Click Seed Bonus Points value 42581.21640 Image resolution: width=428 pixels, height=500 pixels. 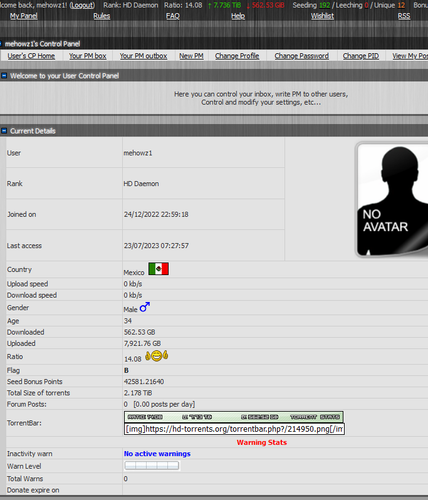tap(144, 382)
